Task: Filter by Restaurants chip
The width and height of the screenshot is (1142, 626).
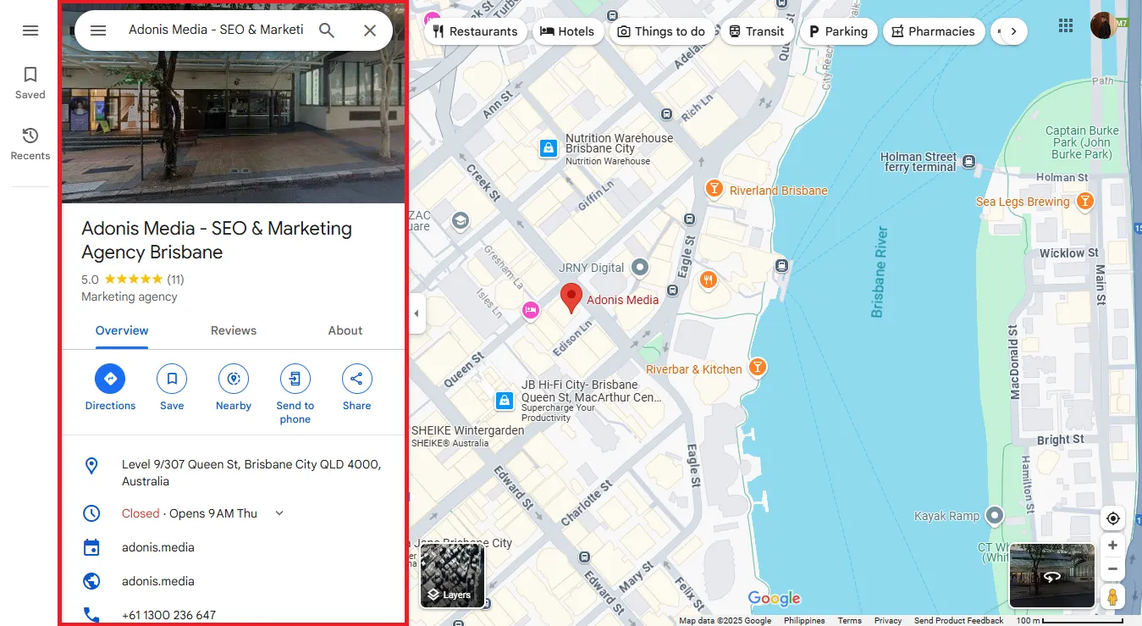Action: point(476,31)
